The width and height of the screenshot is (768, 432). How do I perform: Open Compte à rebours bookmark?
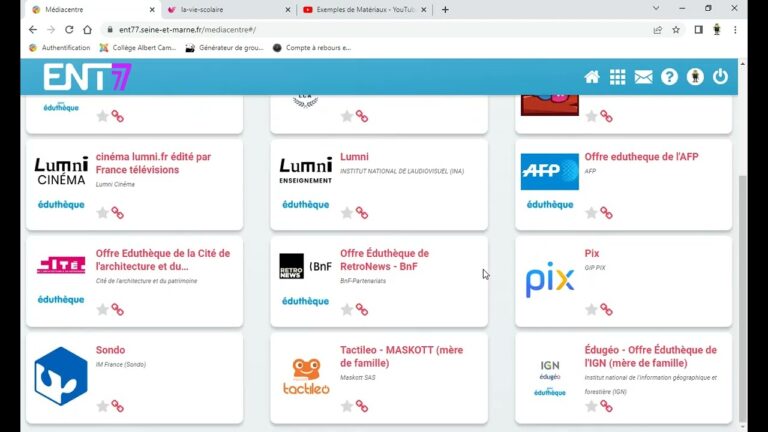pyautogui.click(x=312, y=48)
